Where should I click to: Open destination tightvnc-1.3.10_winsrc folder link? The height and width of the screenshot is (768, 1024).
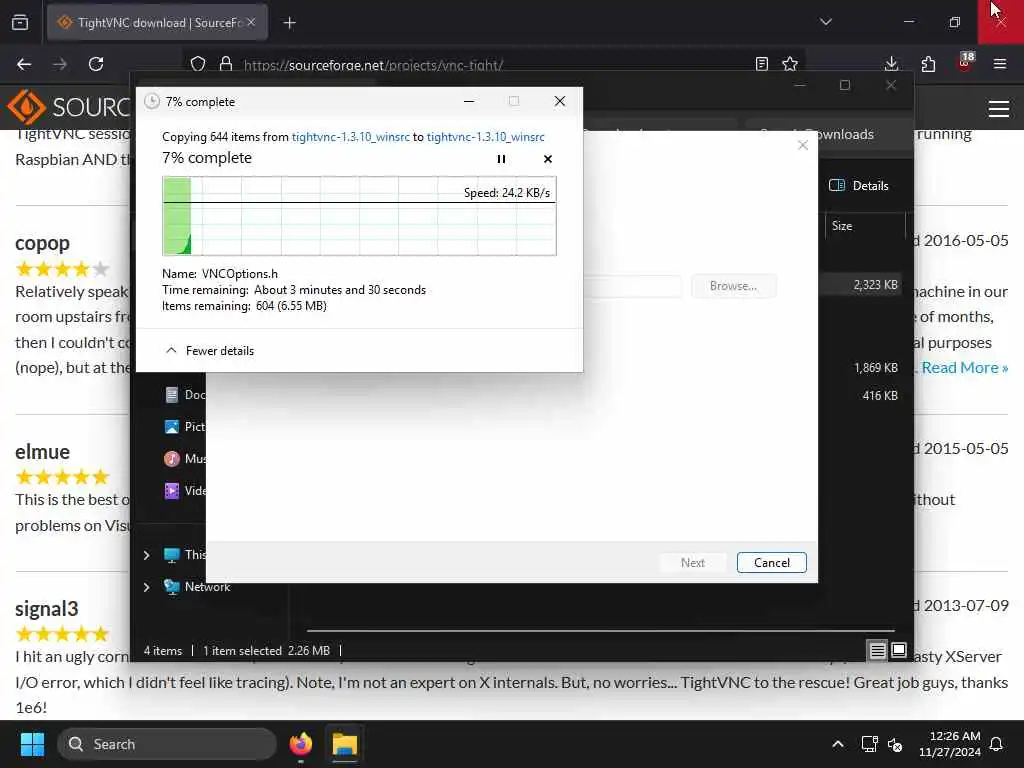[485, 136]
